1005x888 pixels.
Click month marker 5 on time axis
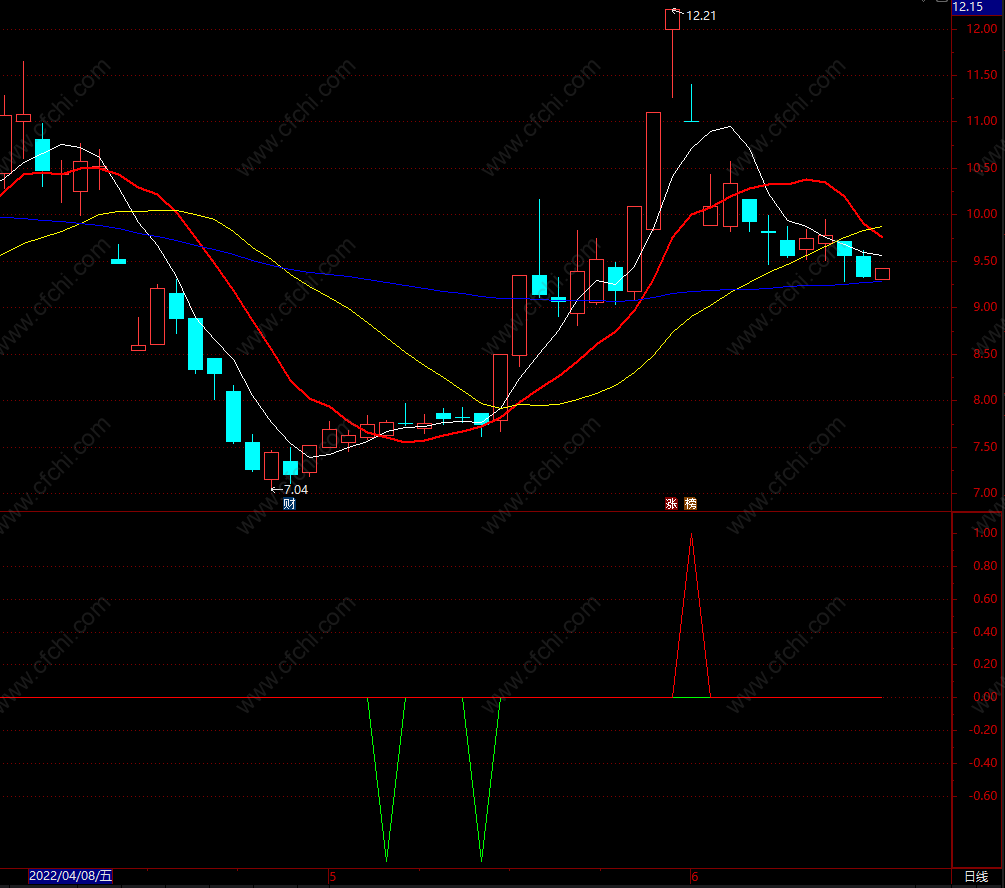coord(333,876)
